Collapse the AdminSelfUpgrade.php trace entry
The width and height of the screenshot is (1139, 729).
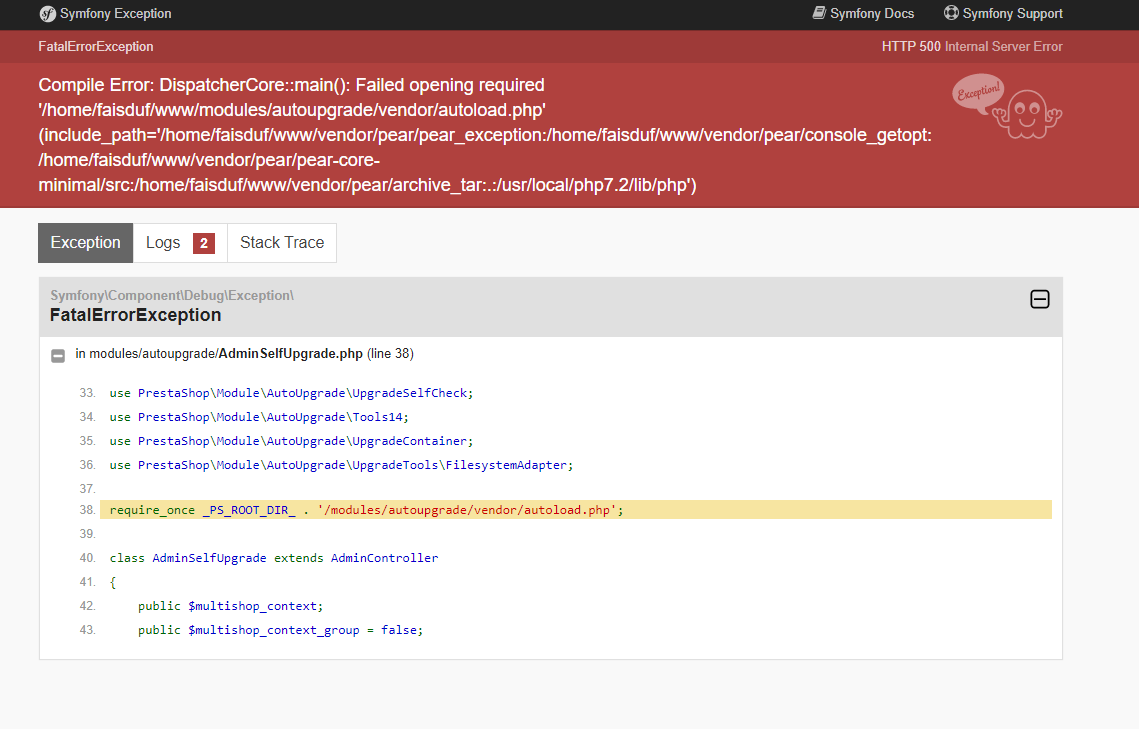[x=58, y=355]
